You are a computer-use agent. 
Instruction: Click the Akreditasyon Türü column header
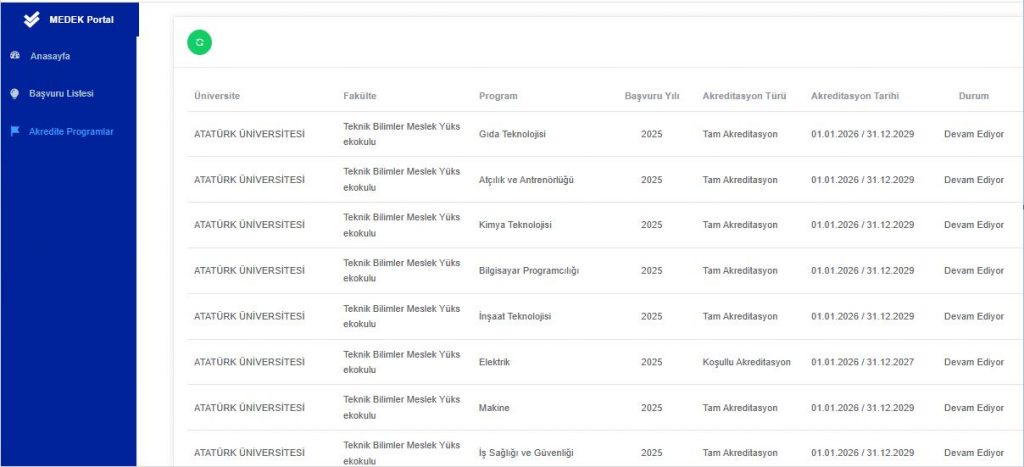point(744,96)
